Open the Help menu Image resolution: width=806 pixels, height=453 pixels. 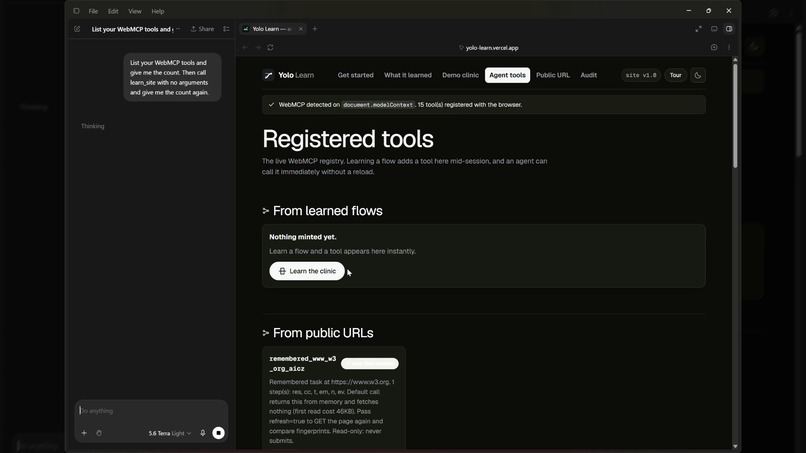(x=158, y=11)
